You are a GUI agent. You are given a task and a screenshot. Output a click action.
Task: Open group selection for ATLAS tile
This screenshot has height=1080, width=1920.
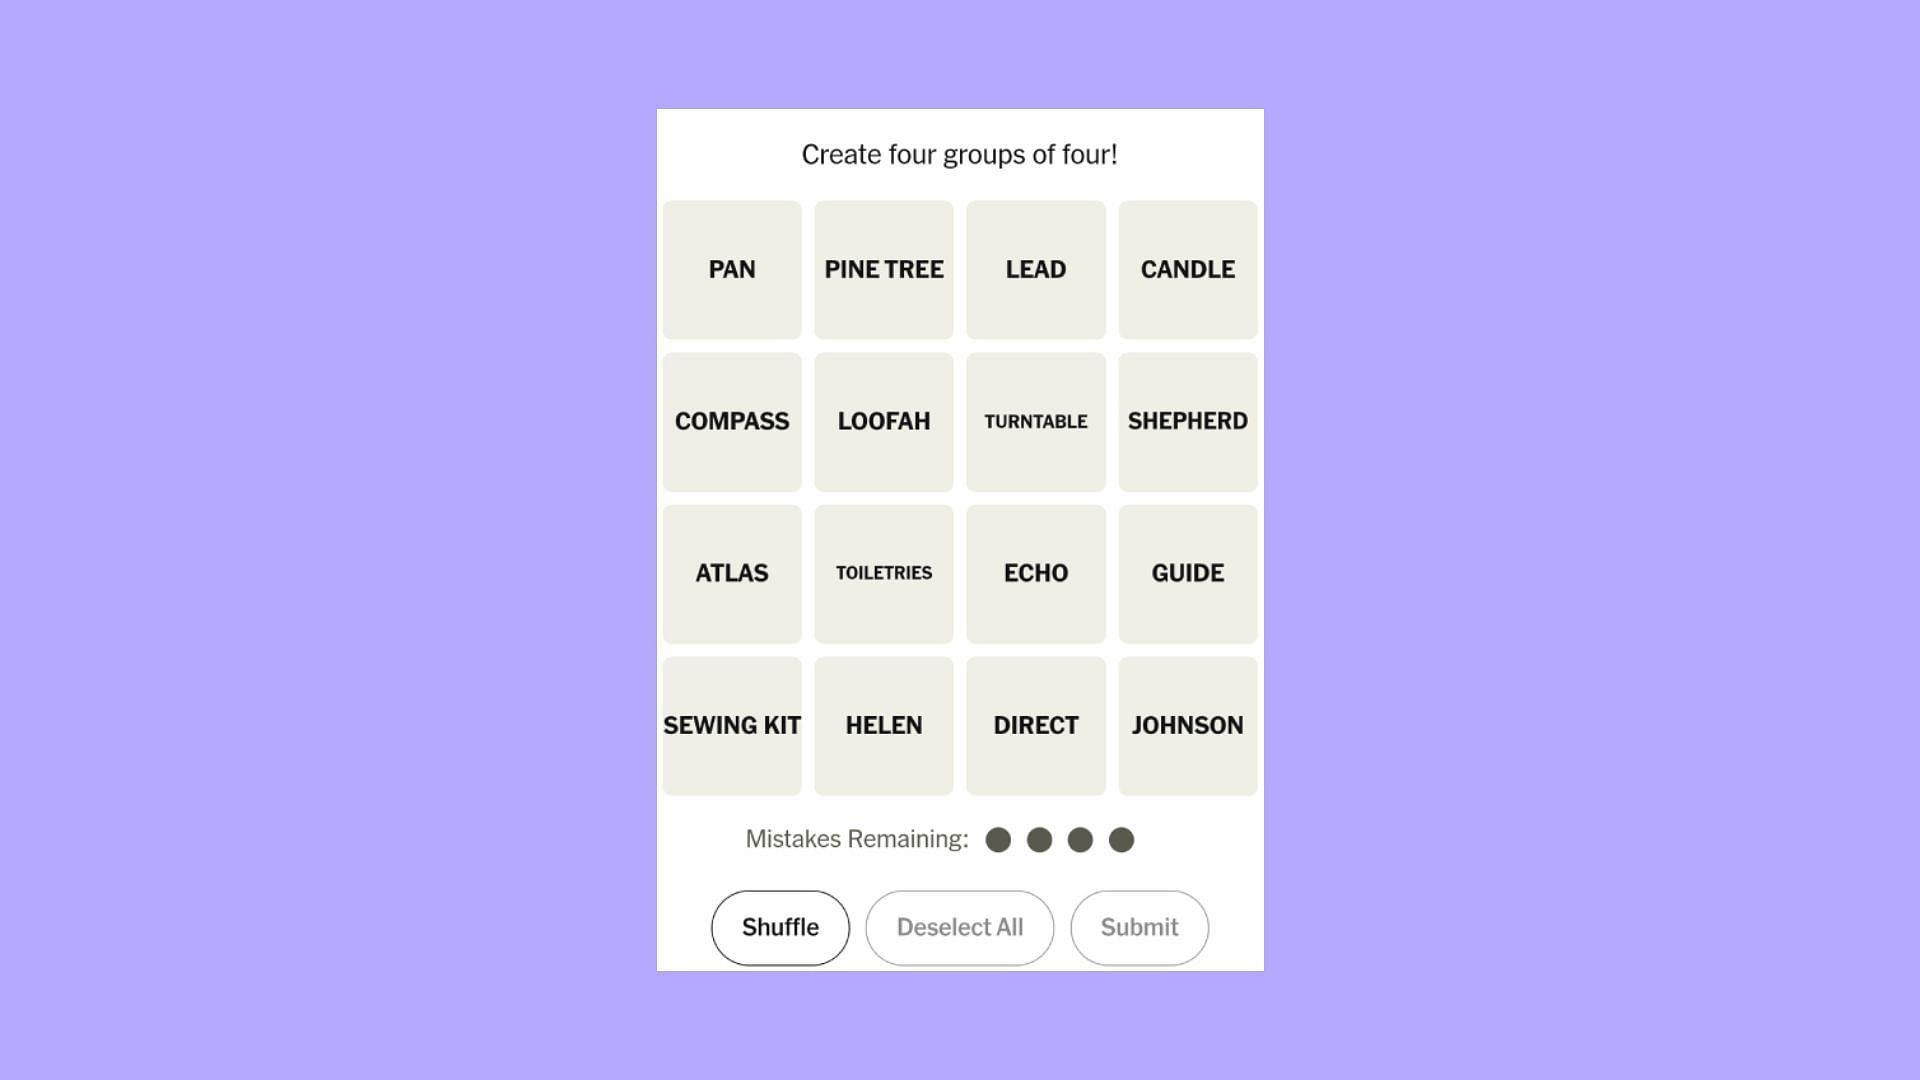[x=732, y=572]
